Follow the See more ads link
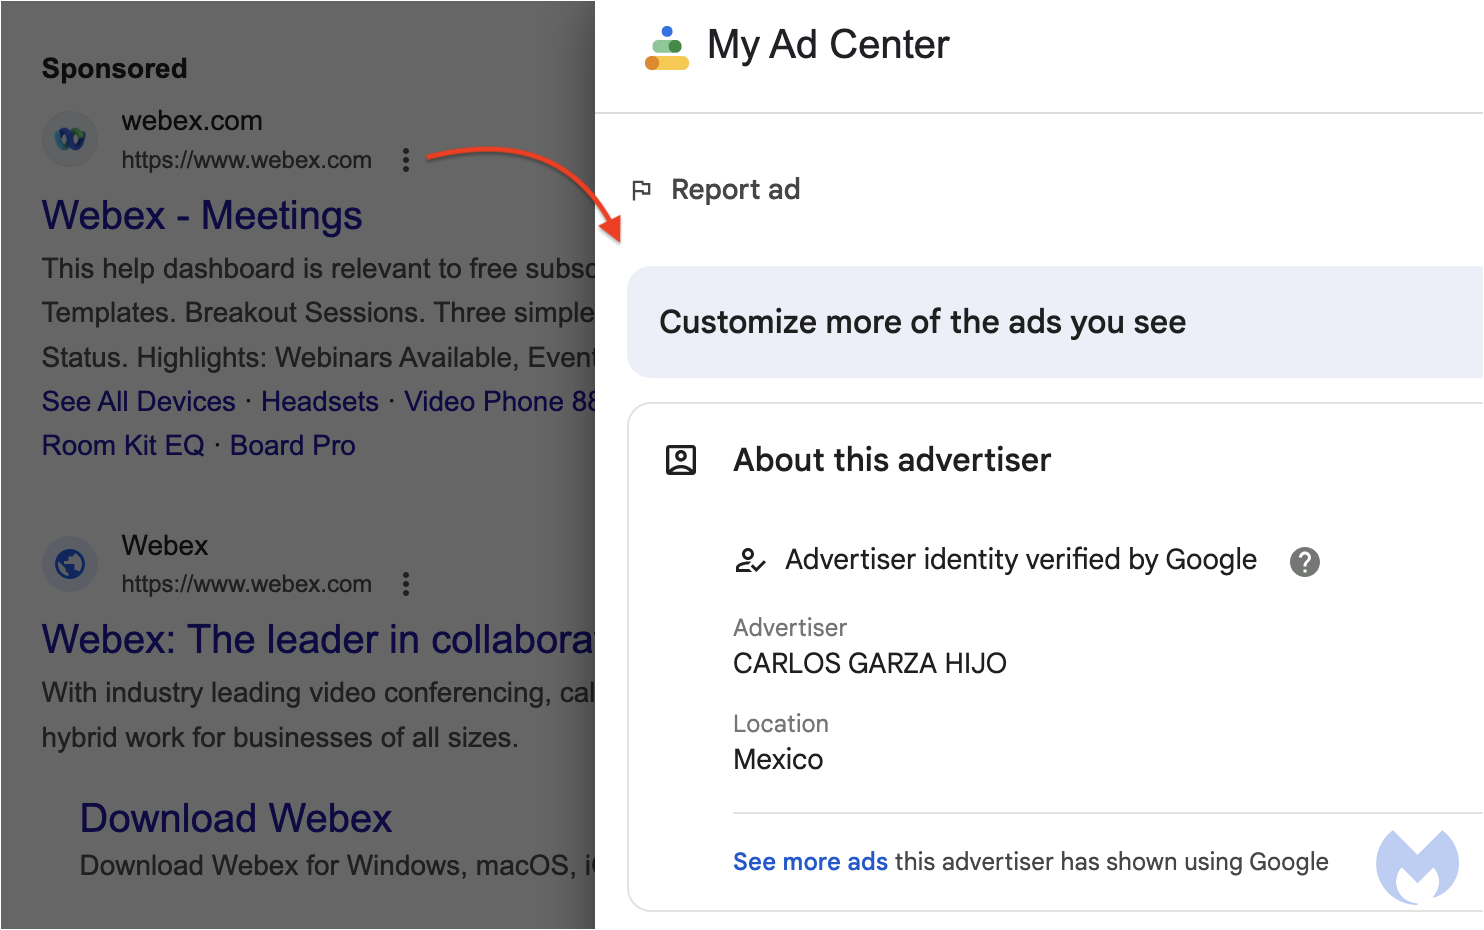The width and height of the screenshot is (1484, 930). coord(810,862)
